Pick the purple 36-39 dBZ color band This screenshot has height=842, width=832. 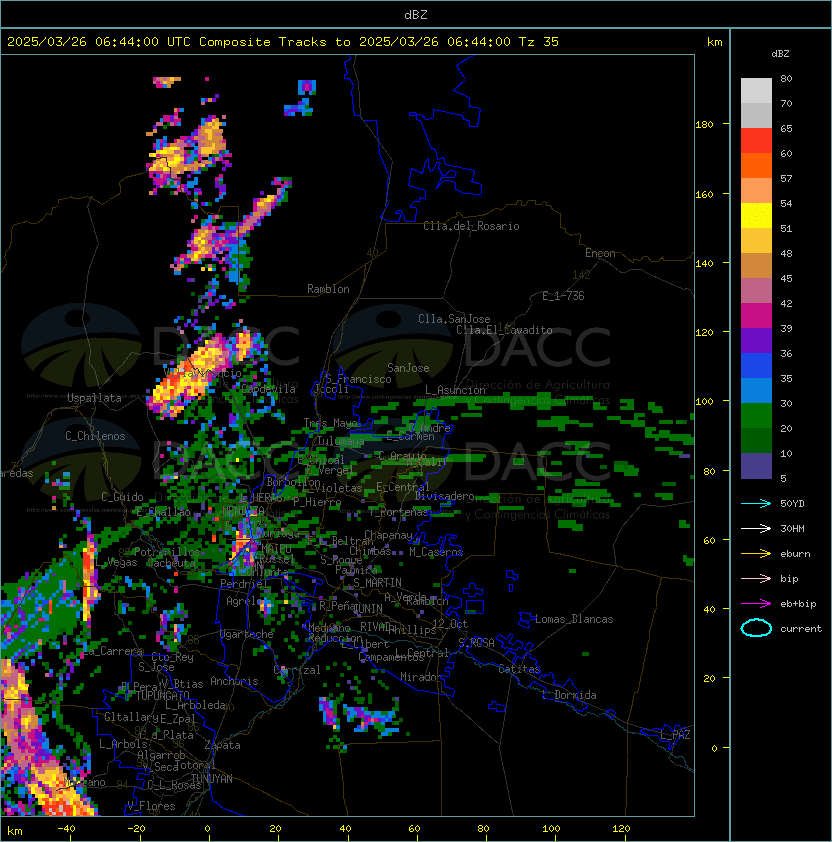coord(756,340)
